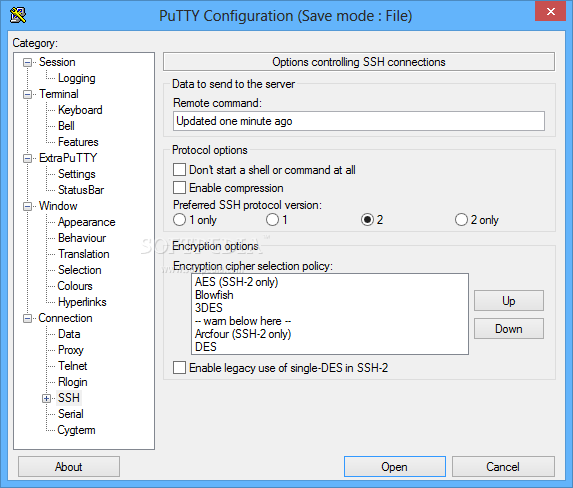Viewport: 573px width, 488px height.
Task: Collapse the Terminal tree node
Action: click(27, 95)
